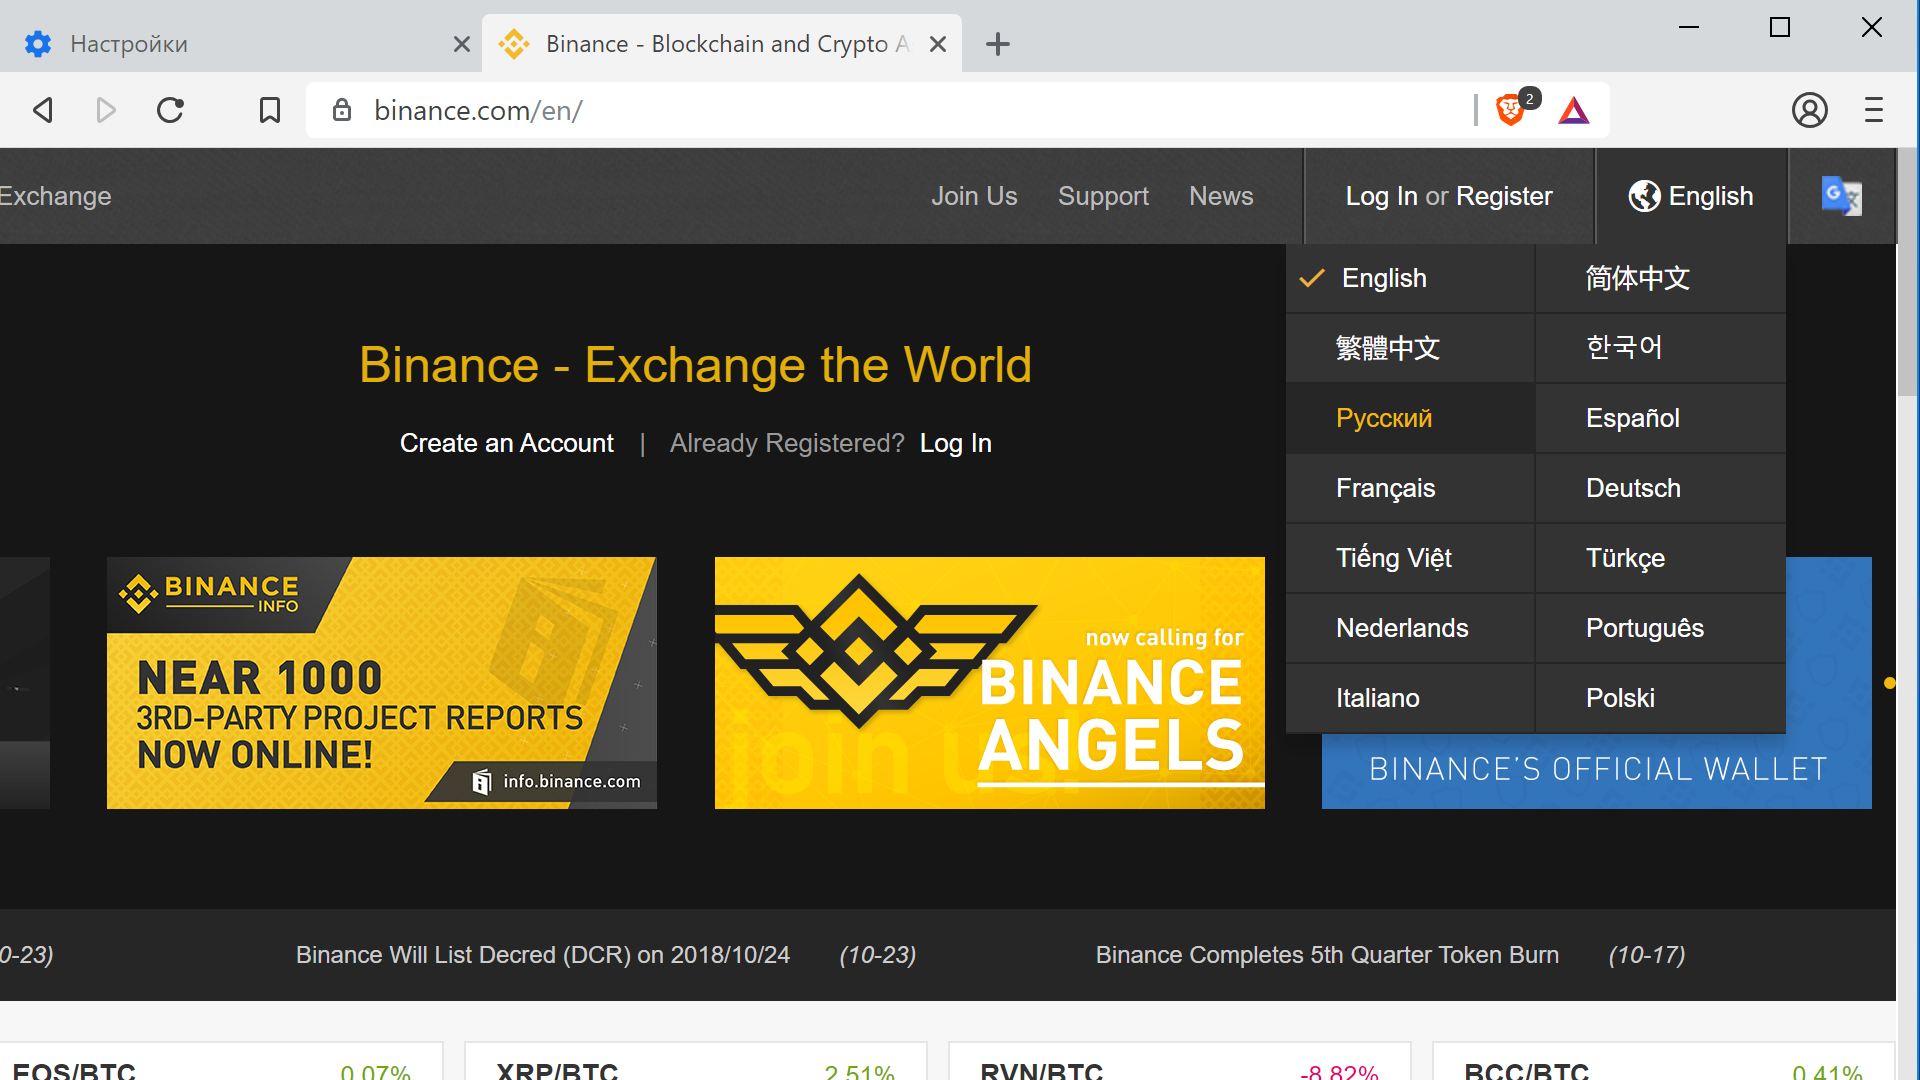Open the XRP/BTC market card
This screenshot has width=1920, height=1080.
[x=696, y=1061]
